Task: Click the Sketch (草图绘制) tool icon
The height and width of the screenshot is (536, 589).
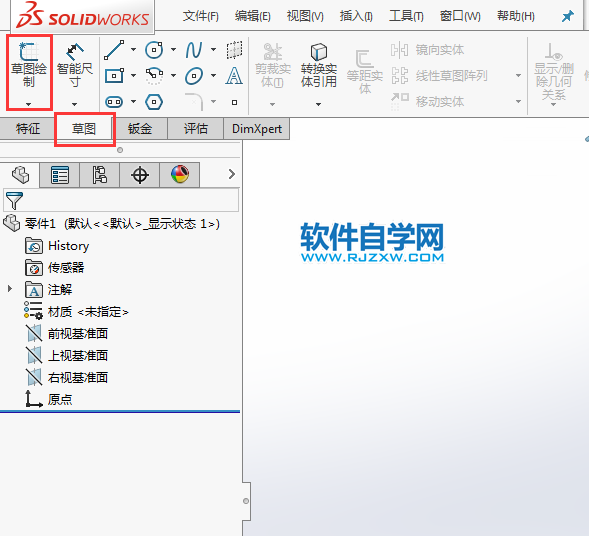Action: pos(29,51)
